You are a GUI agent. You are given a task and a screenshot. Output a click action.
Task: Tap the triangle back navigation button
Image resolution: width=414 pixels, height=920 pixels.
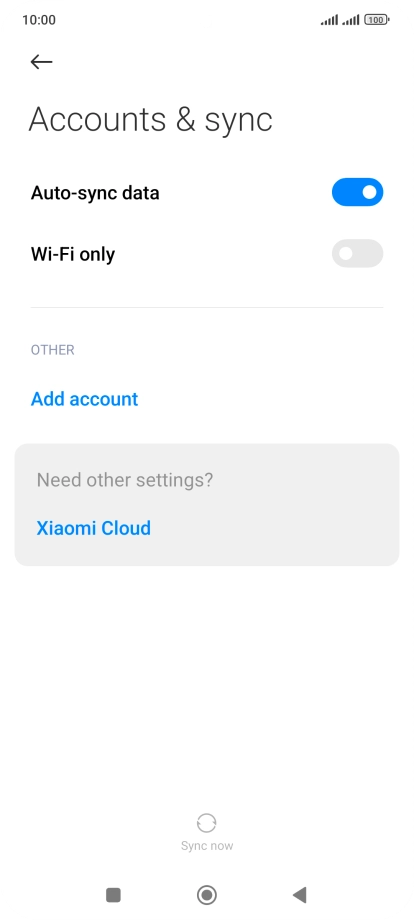[300, 895]
